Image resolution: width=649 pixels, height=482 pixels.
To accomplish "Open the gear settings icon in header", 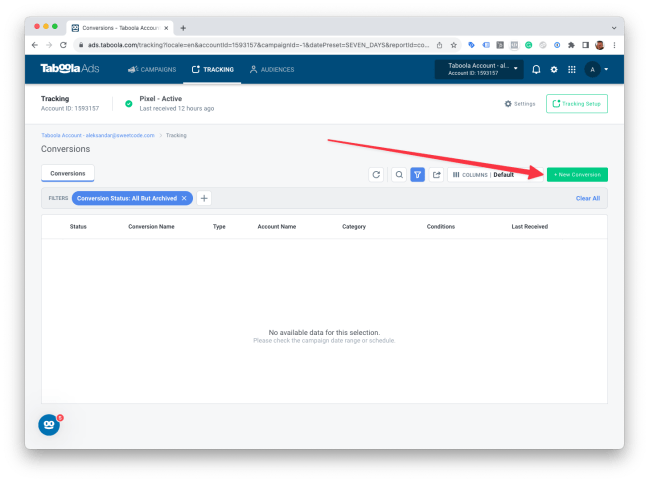I will [x=554, y=70].
